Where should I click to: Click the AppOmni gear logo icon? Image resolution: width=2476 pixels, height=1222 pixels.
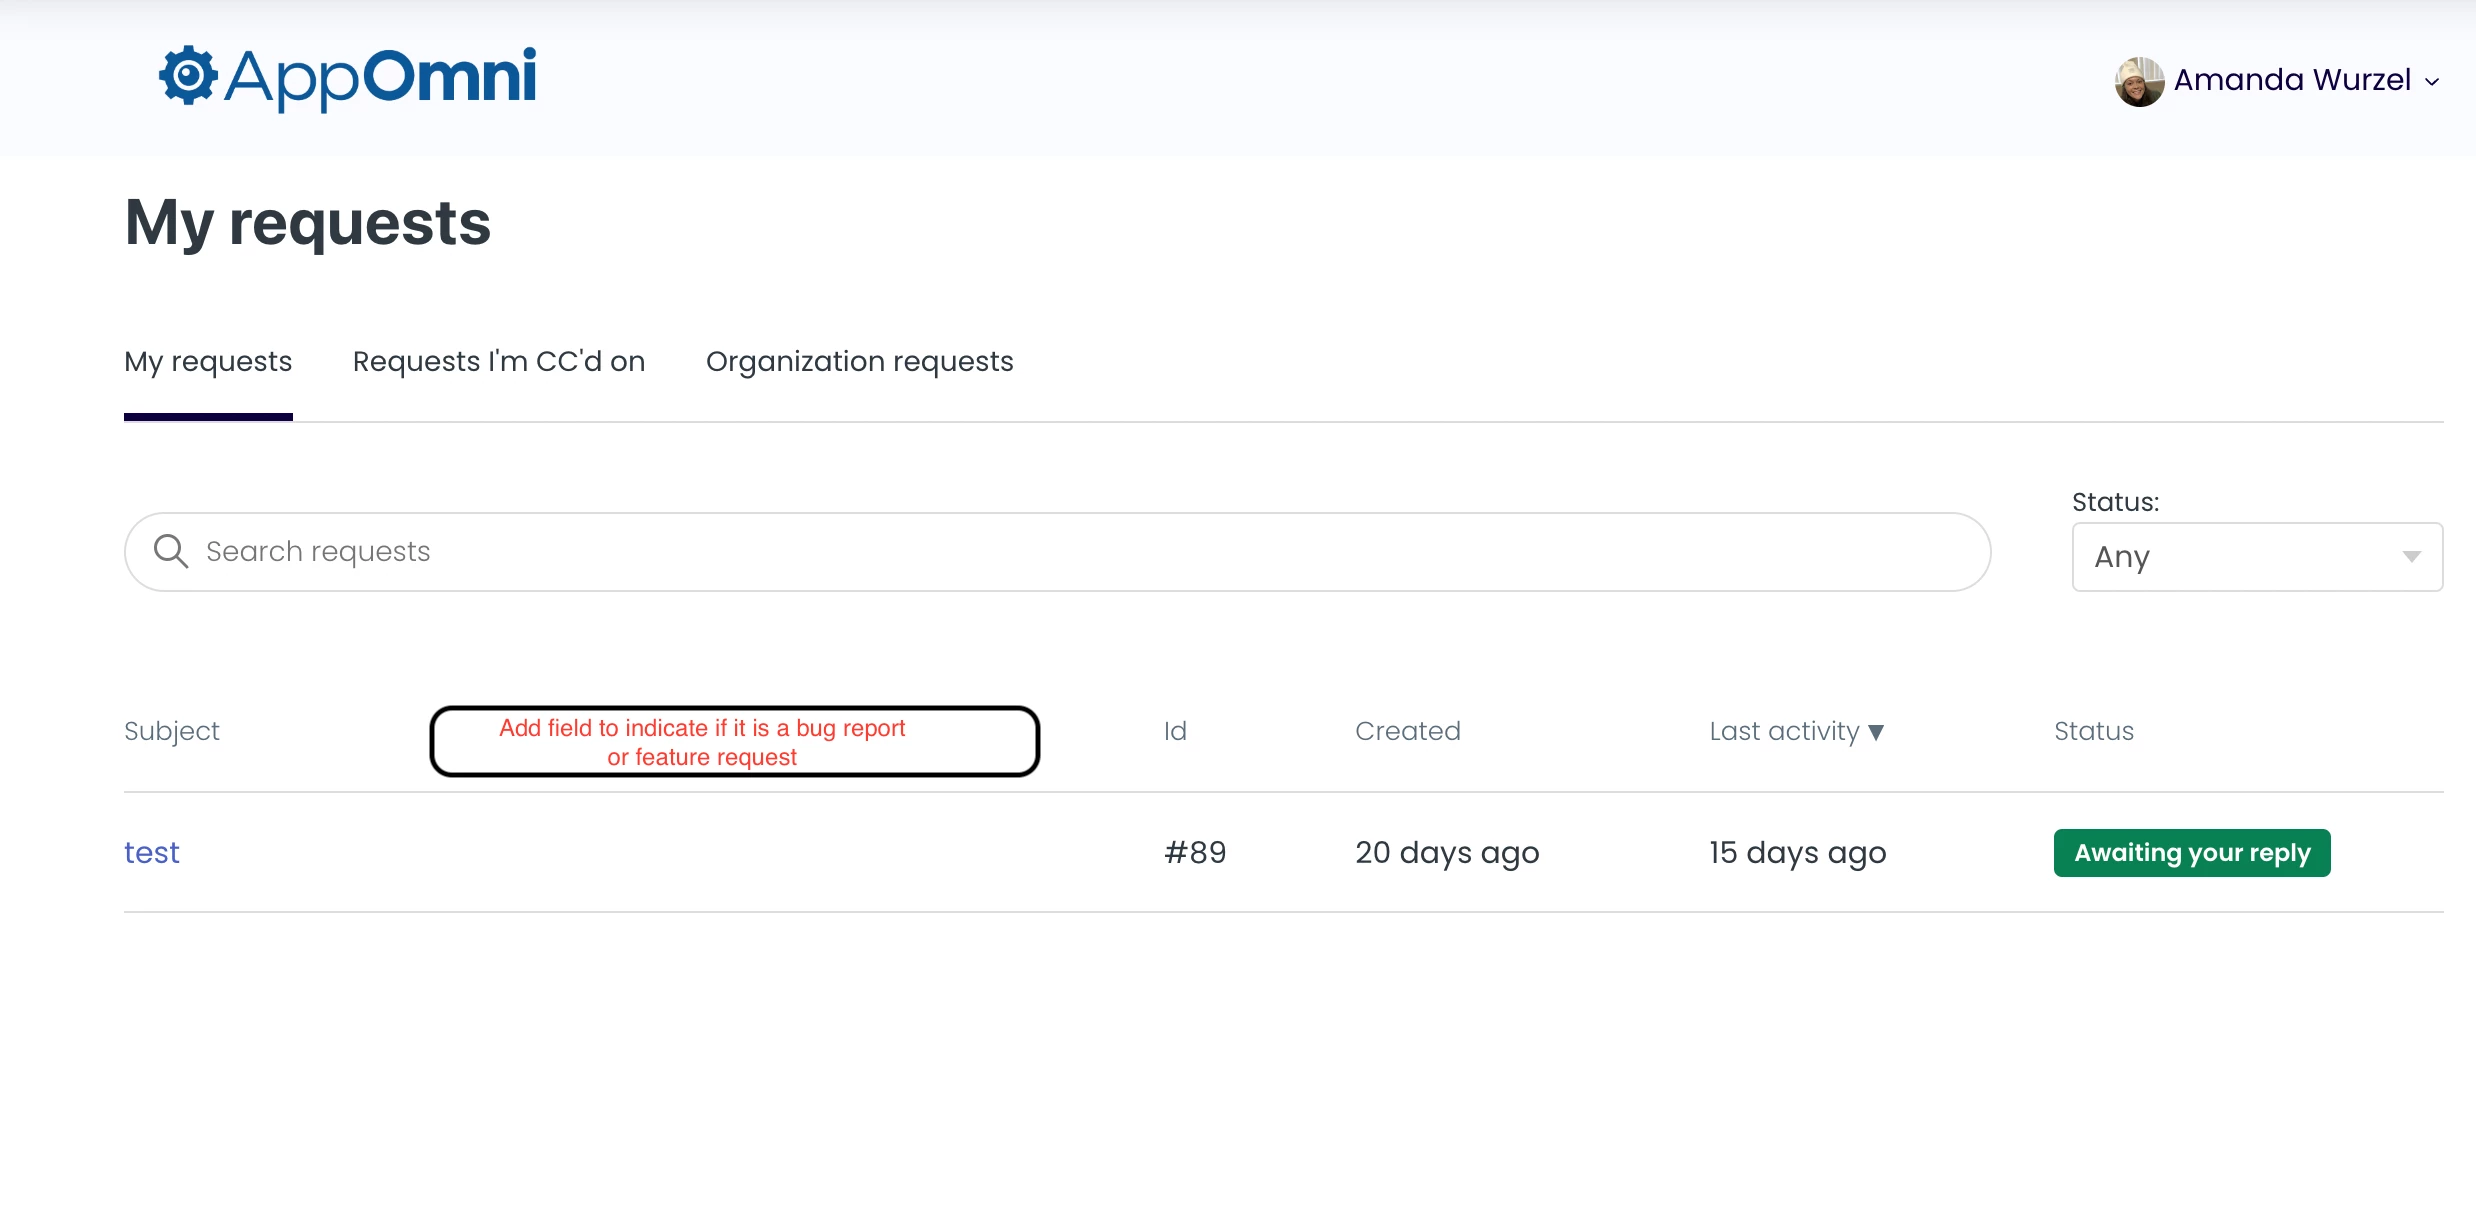pos(187,76)
